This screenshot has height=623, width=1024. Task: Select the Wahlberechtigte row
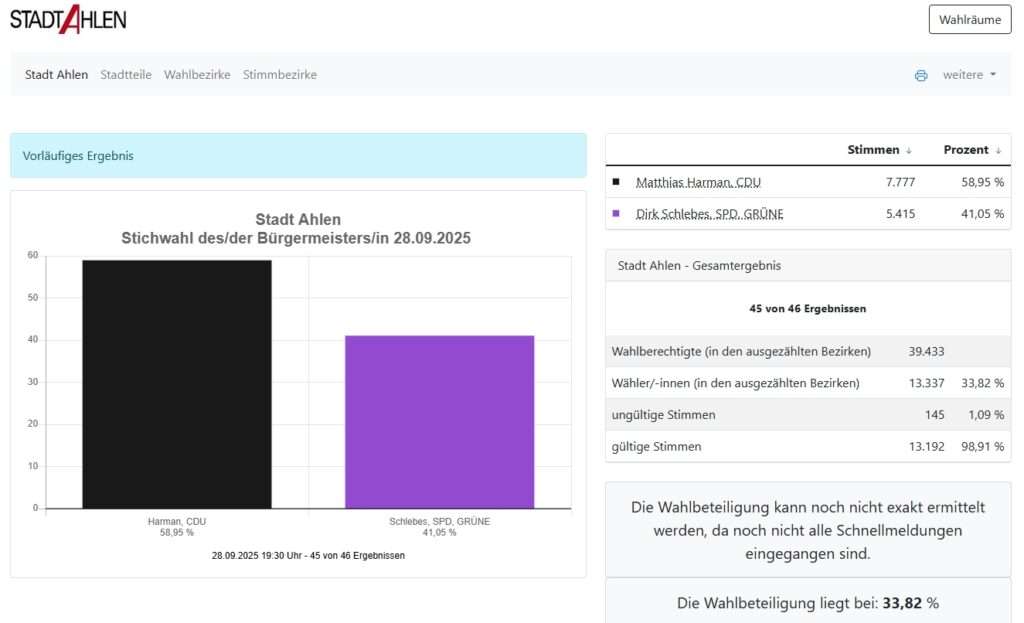pyautogui.click(x=807, y=351)
